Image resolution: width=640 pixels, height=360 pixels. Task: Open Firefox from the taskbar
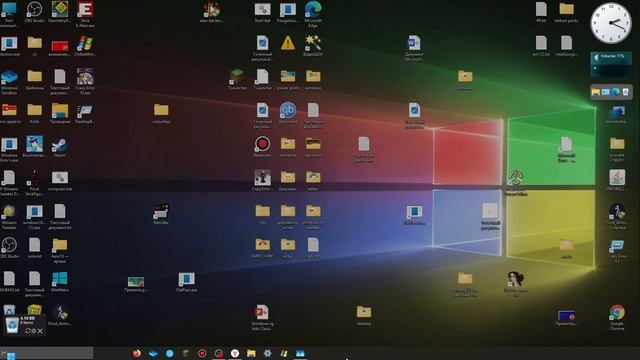coord(137,353)
